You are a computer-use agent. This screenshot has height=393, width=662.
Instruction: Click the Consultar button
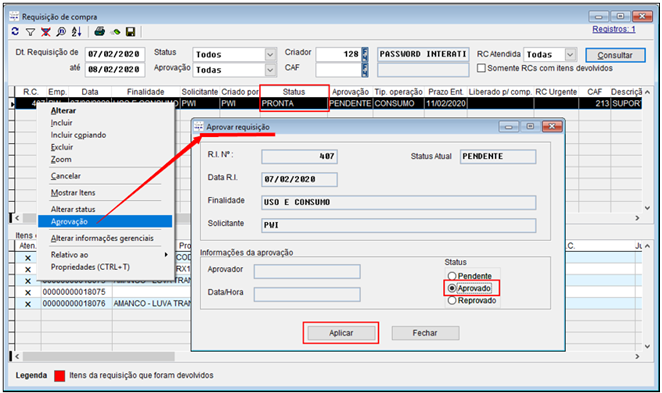click(615, 55)
